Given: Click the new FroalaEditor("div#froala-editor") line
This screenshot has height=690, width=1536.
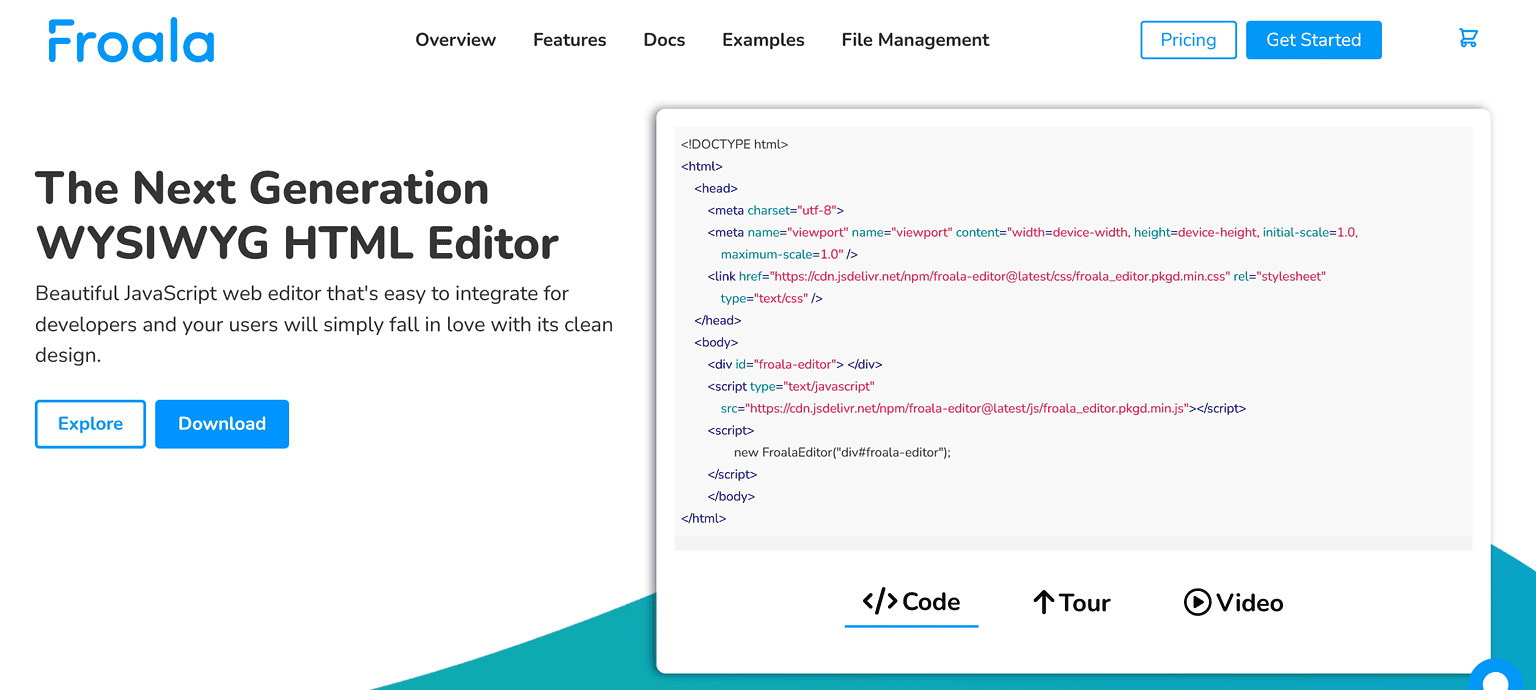Looking at the screenshot, I should pos(842,452).
